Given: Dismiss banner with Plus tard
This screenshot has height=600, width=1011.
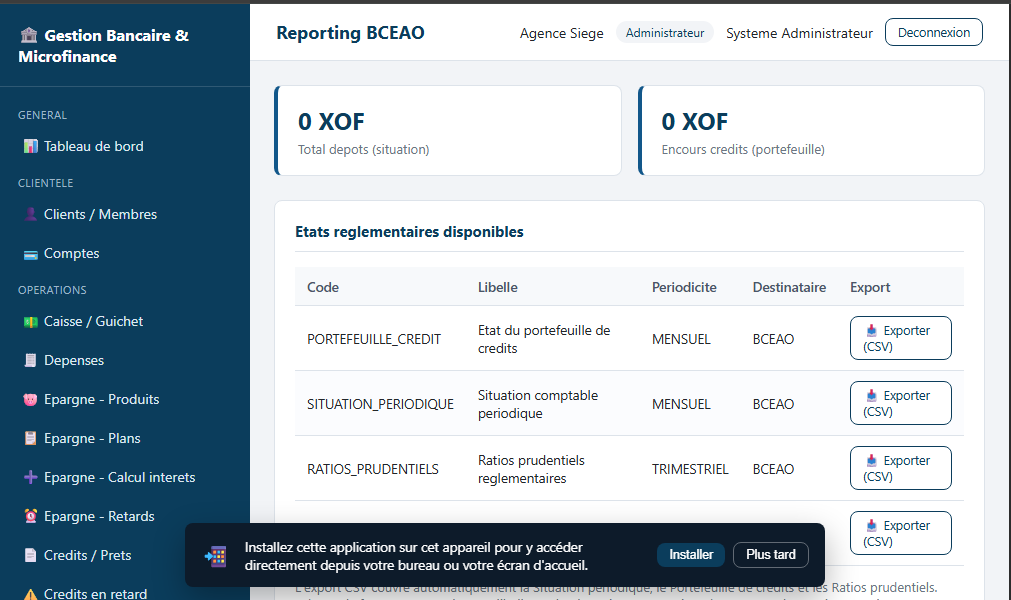Looking at the screenshot, I should click(x=771, y=555).
